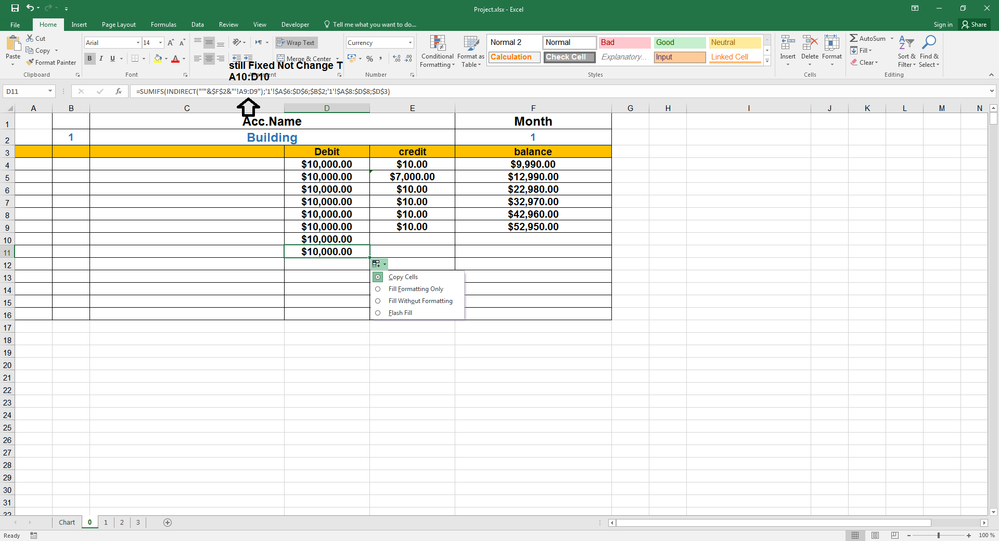Open the File tab

[x=15, y=24]
